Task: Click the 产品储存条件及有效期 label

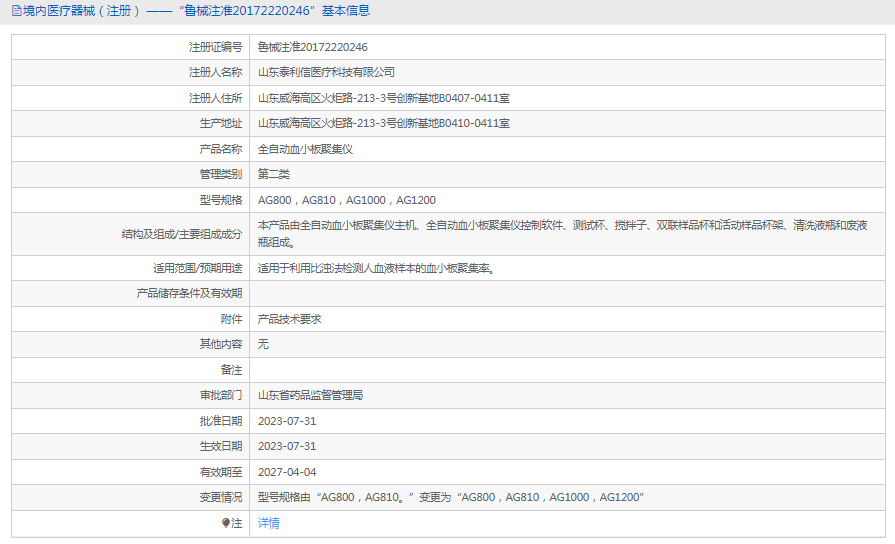Action: tap(190, 293)
